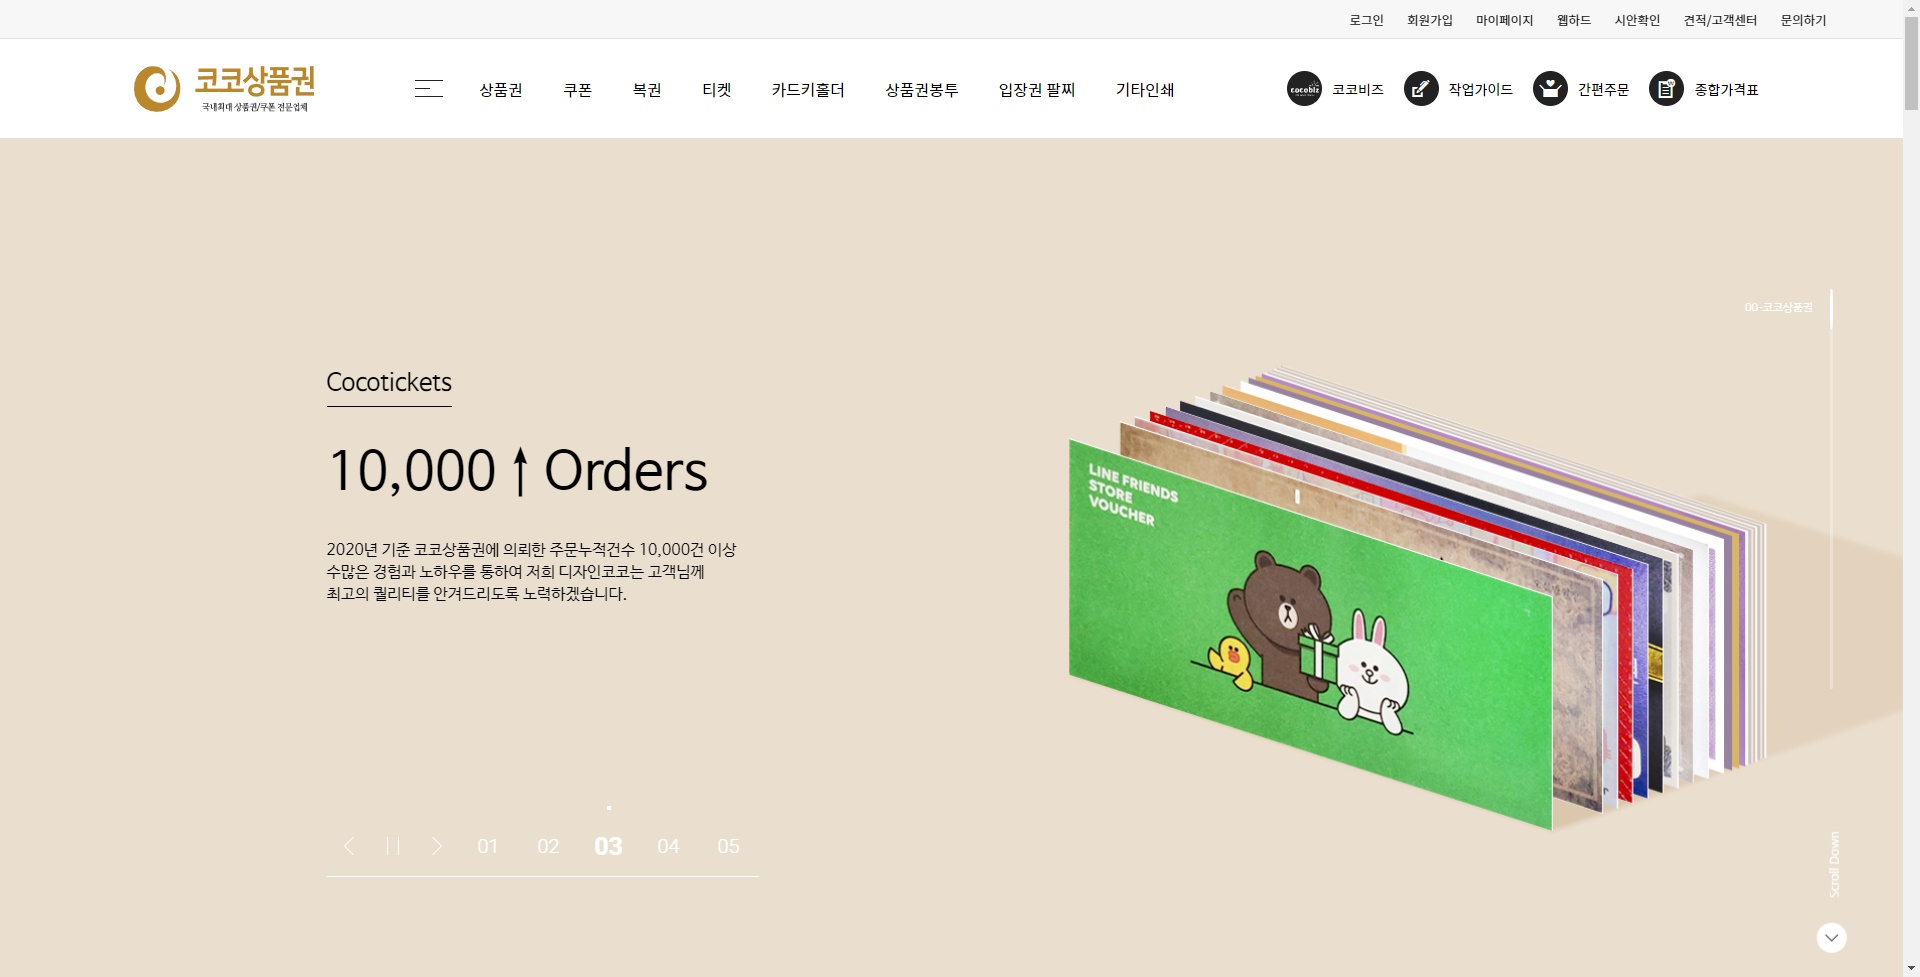The width and height of the screenshot is (1920, 977).
Task: Open the 작업가이드 pencil icon
Action: pyautogui.click(x=1421, y=89)
